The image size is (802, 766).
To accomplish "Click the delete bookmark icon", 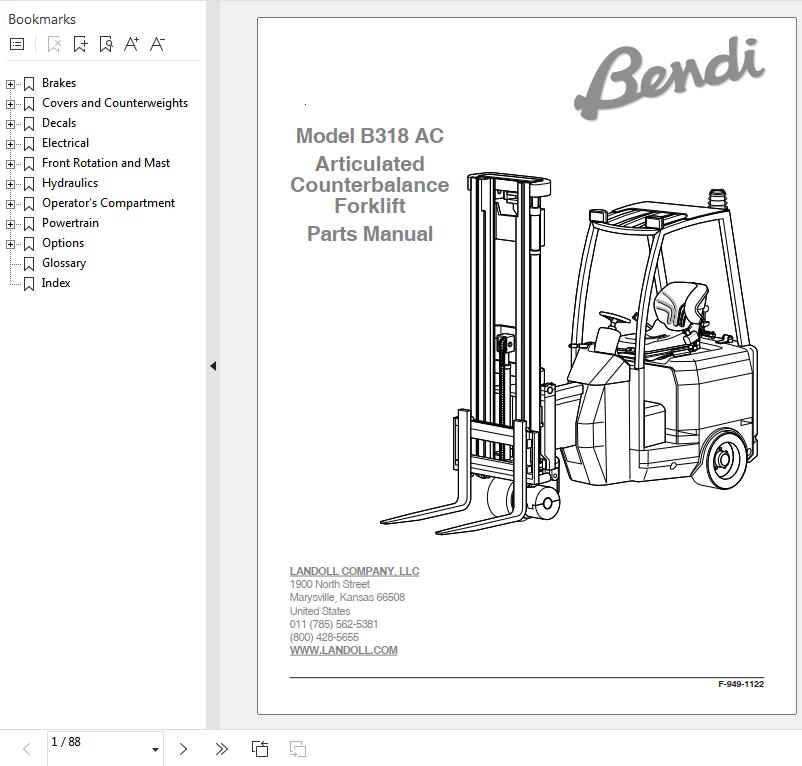I will (54, 44).
